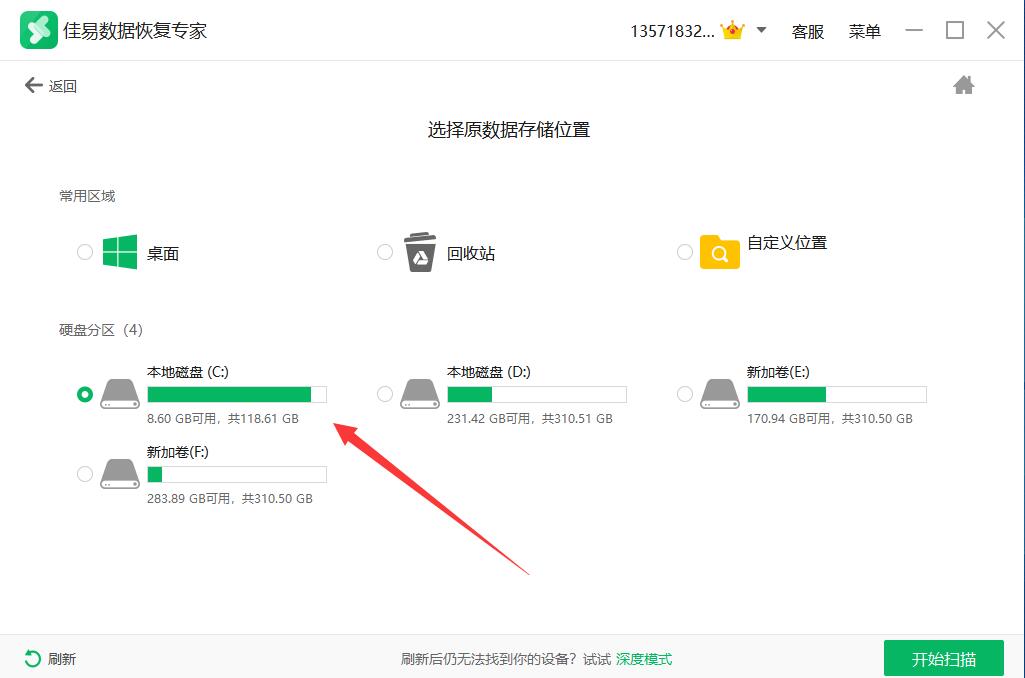Click the home icon
This screenshot has height=678, width=1025.
[x=964, y=85]
